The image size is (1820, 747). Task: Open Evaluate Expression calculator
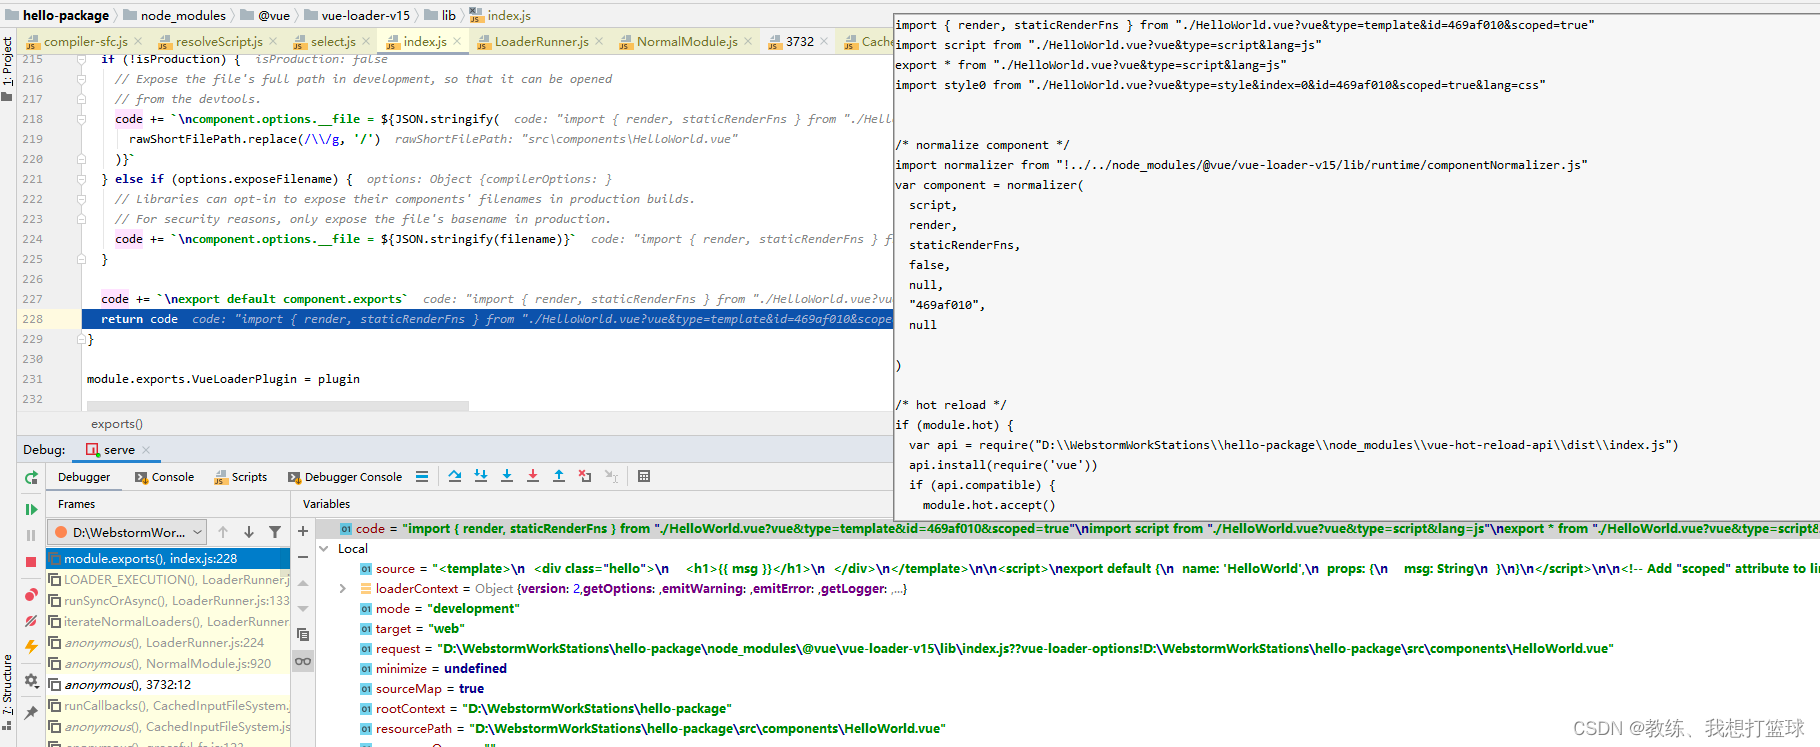[644, 476]
